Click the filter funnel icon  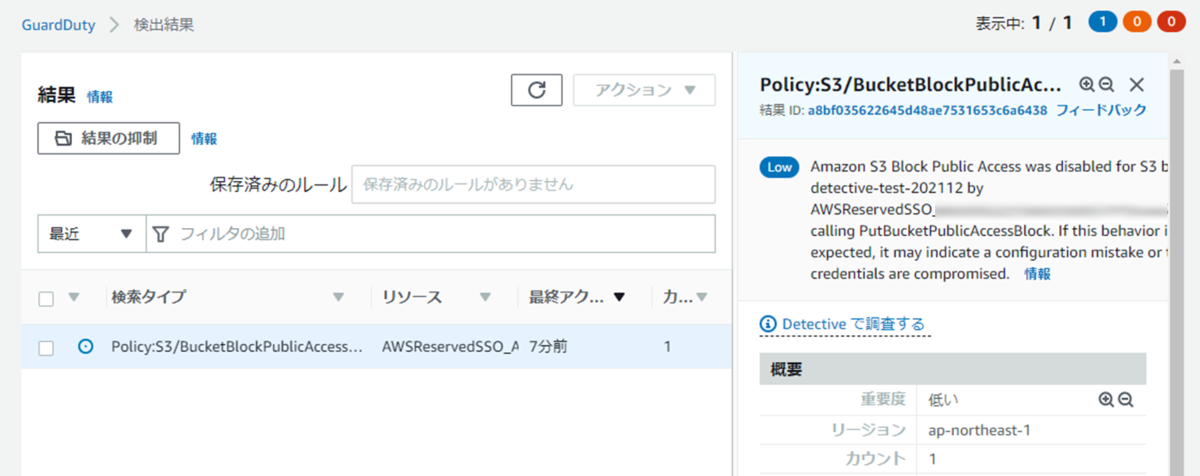click(x=160, y=233)
